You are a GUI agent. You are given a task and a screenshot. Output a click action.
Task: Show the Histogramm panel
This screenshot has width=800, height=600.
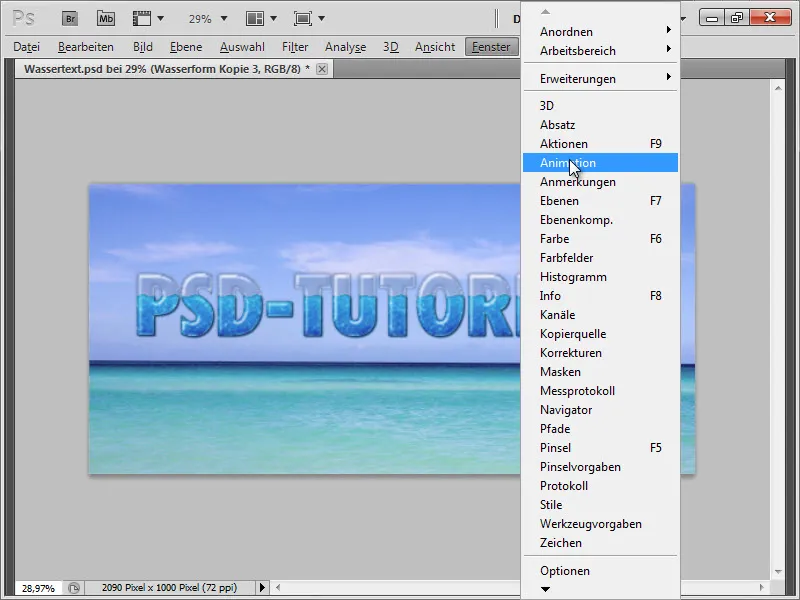click(x=601, y=277)
